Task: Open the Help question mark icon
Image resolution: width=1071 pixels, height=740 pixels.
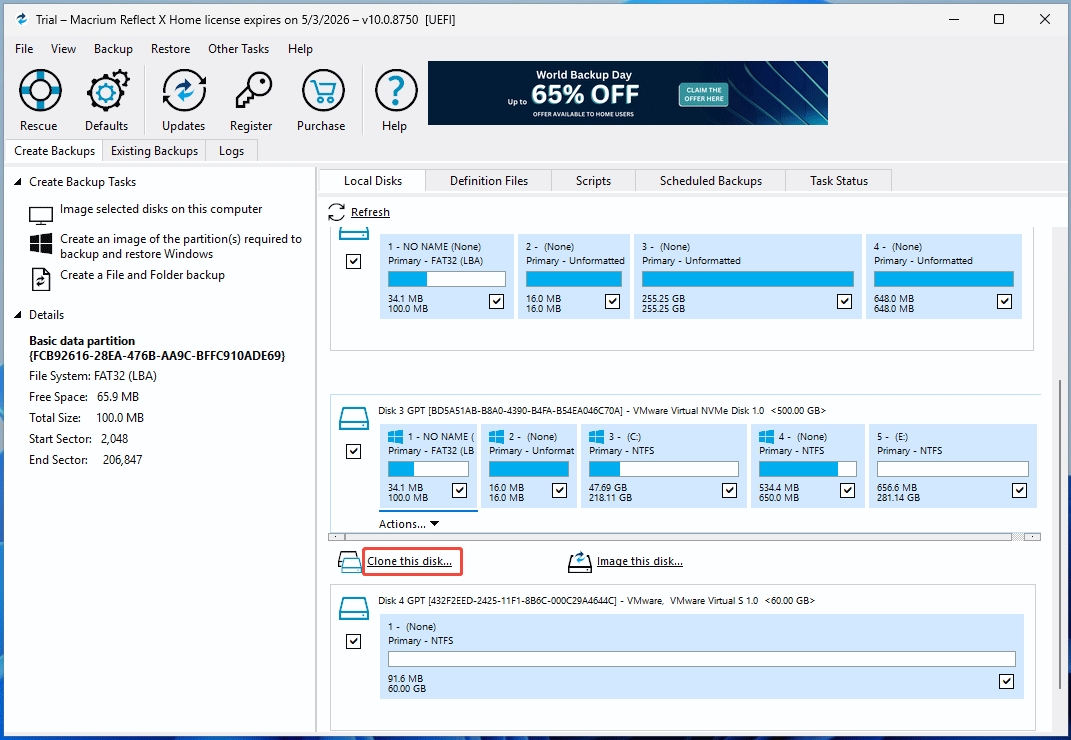Action: click(x=395, y=90)
